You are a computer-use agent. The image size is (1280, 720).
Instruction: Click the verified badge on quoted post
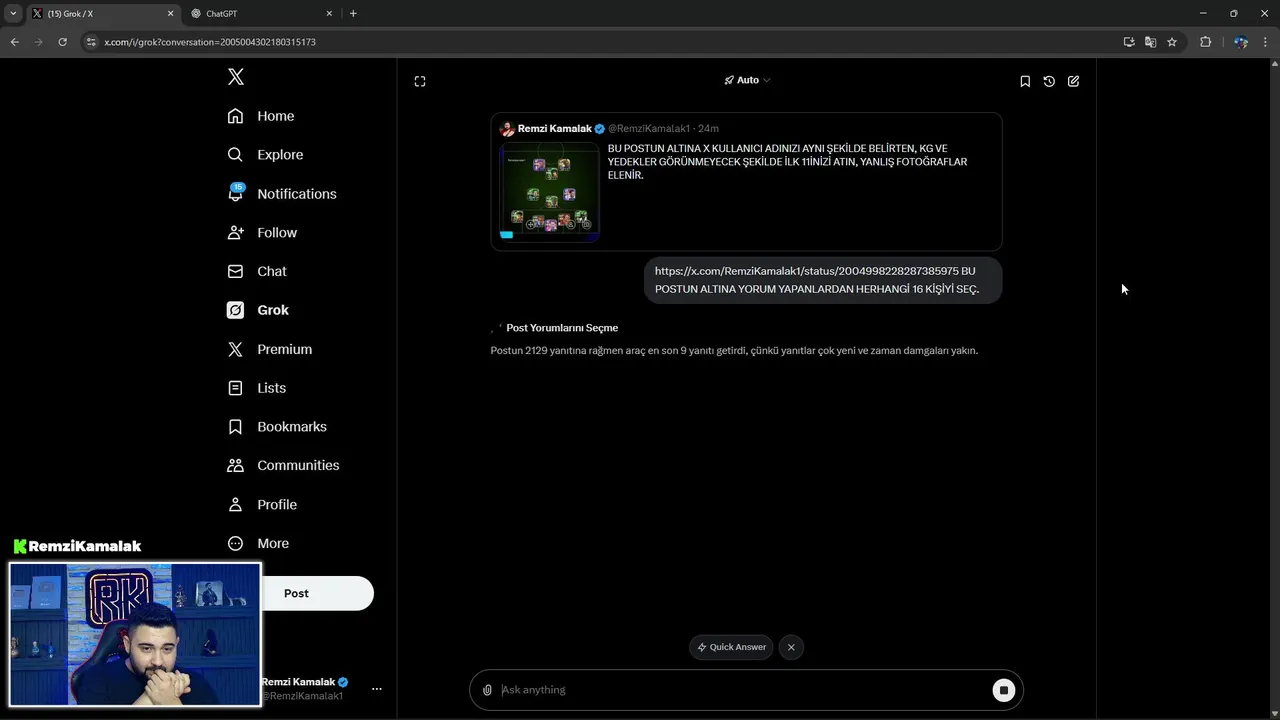pos(600,128)
